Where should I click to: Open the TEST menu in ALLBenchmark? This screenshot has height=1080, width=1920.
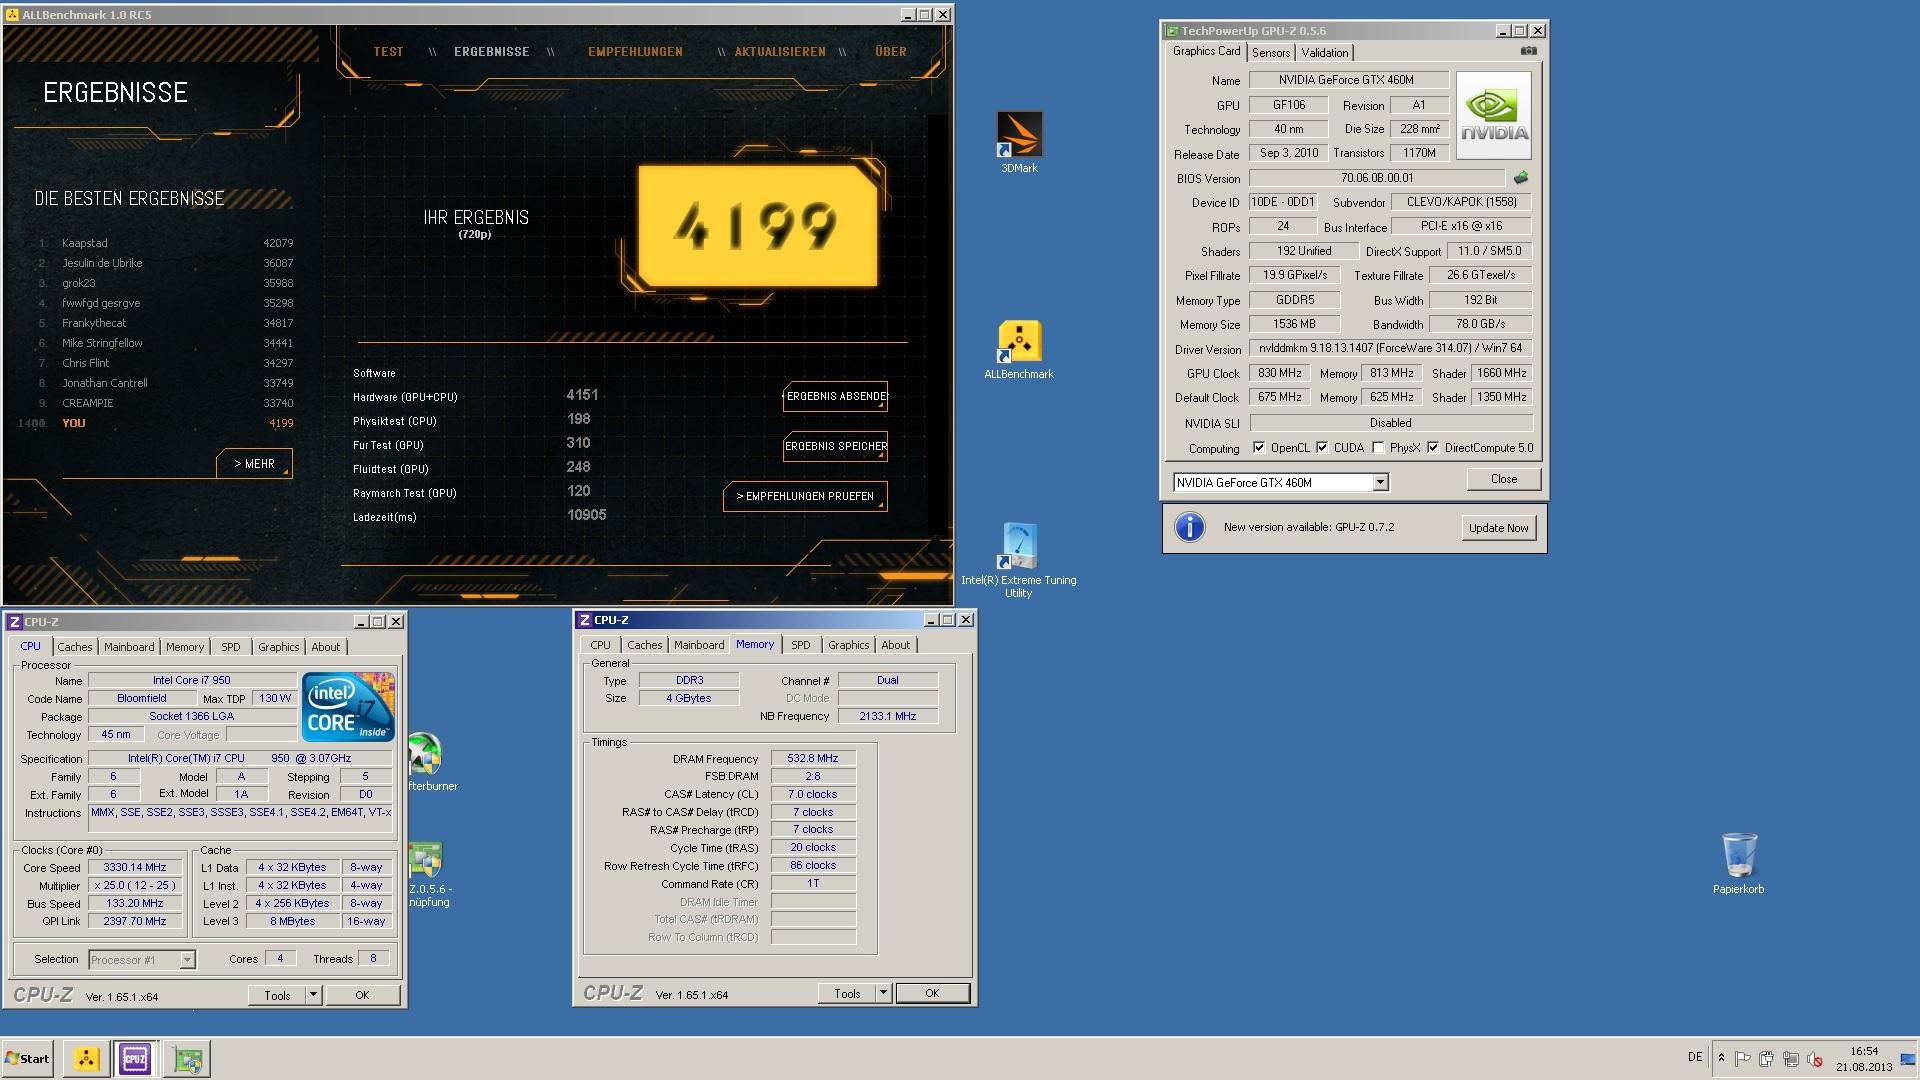pos(388,52)
